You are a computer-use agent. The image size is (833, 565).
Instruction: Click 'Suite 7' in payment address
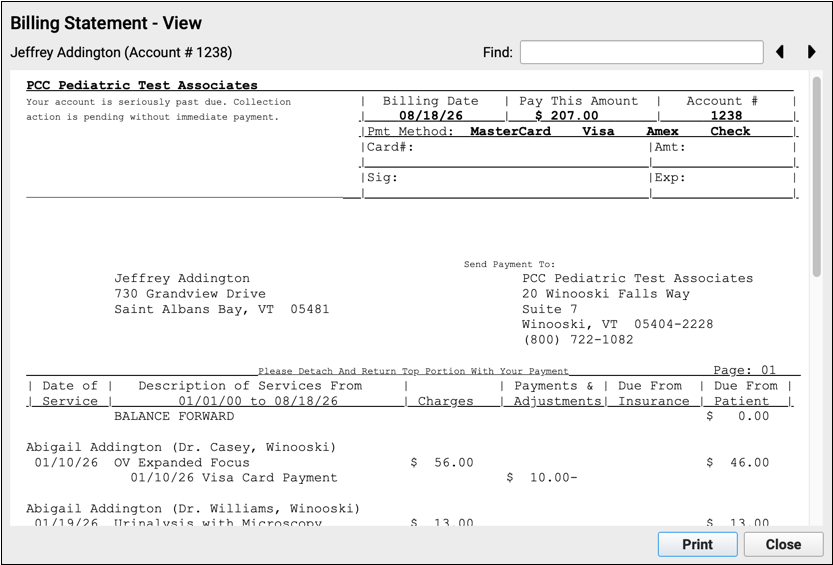(550, 309)
